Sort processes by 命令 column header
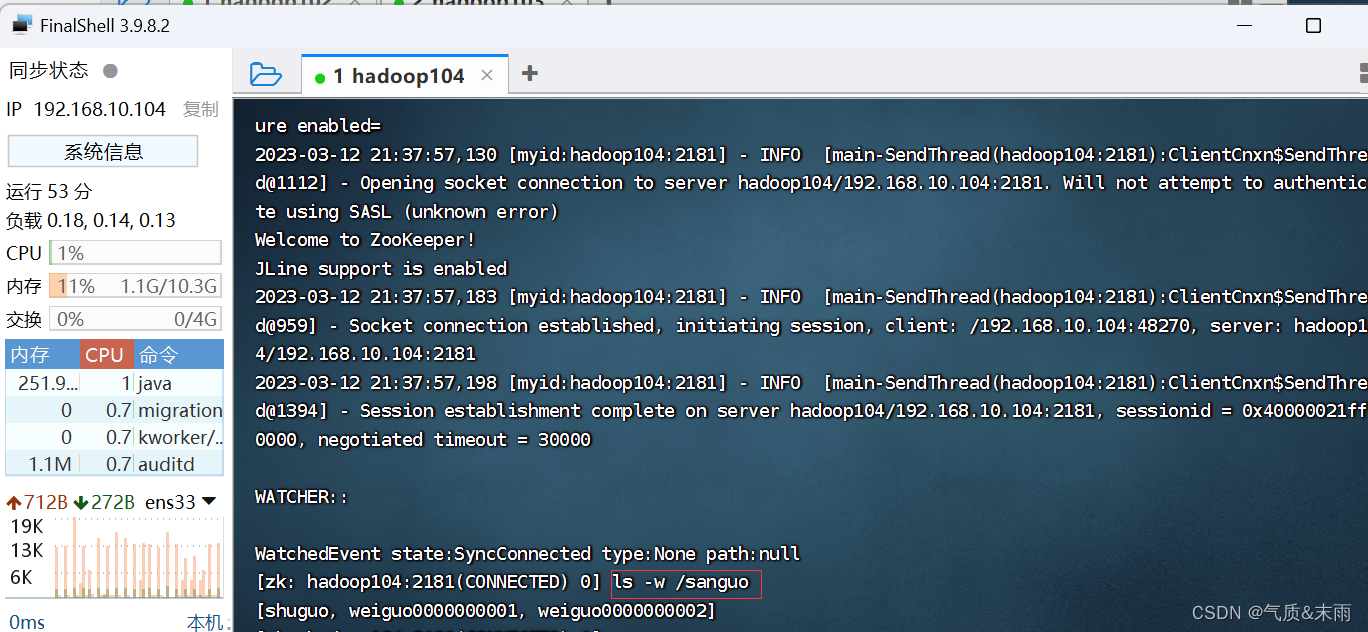Image resolution: width=1368 pixels, height=632 pixels. tap(178, 355)
